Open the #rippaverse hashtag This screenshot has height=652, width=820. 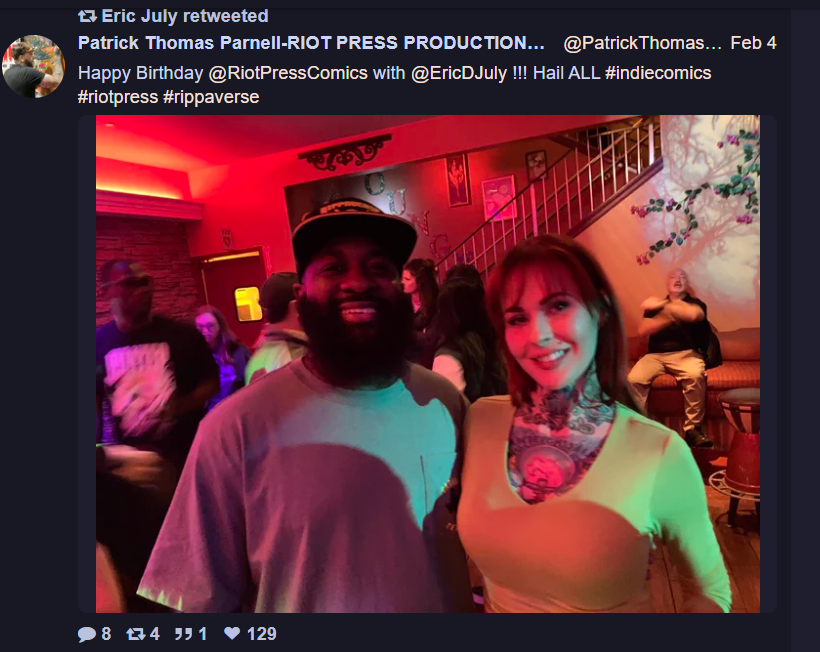pyautogui.click(x=211, y=97)
